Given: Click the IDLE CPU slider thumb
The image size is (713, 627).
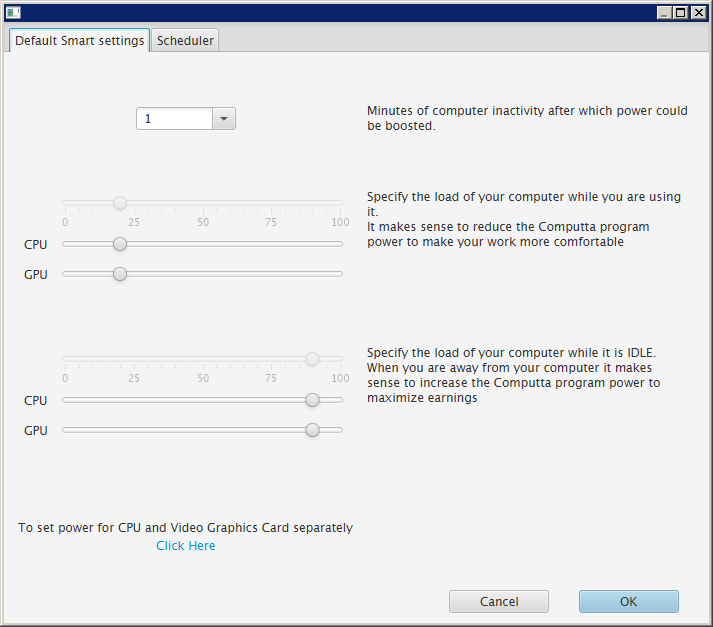Looking at the screenshot, I should [x=312, y=400].
